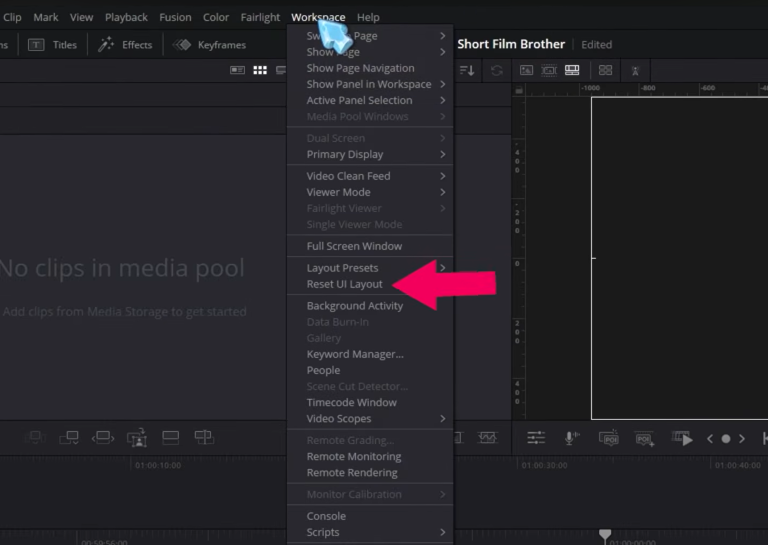
Task: Open the Fusion menu
Action: pos(175,17)
